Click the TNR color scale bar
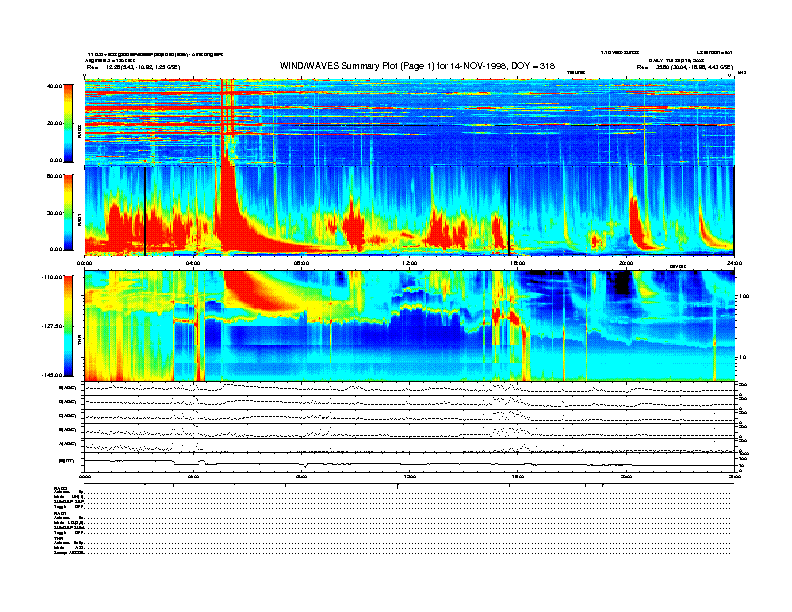This screenshot has width=792, height=612. (x=68, y=326)
